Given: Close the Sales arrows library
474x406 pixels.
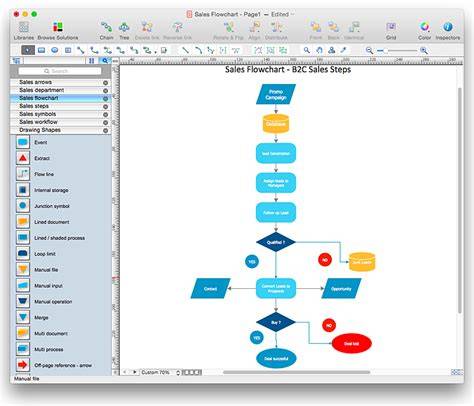Looking at the screenshot, I should 105,82.
